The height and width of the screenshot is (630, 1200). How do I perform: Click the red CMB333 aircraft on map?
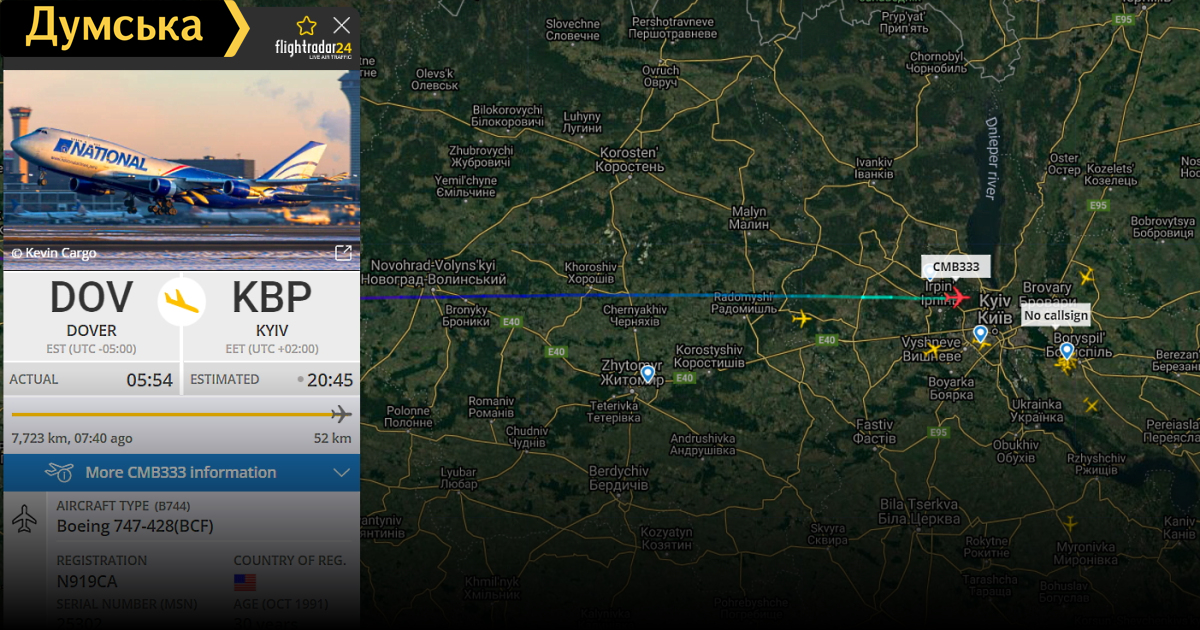tap(957, 297)
